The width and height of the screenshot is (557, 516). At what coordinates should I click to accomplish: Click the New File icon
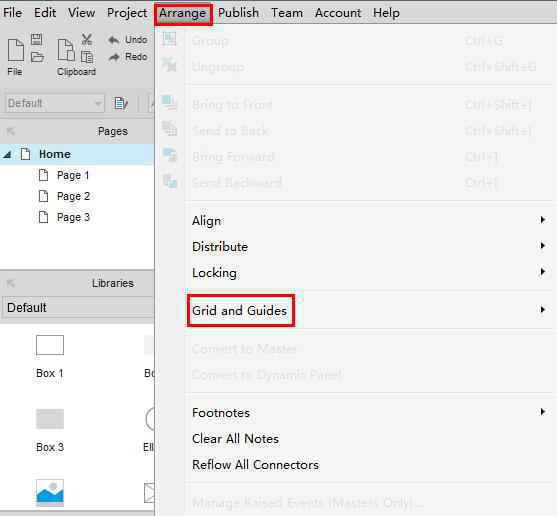click(x=16, y=50)
